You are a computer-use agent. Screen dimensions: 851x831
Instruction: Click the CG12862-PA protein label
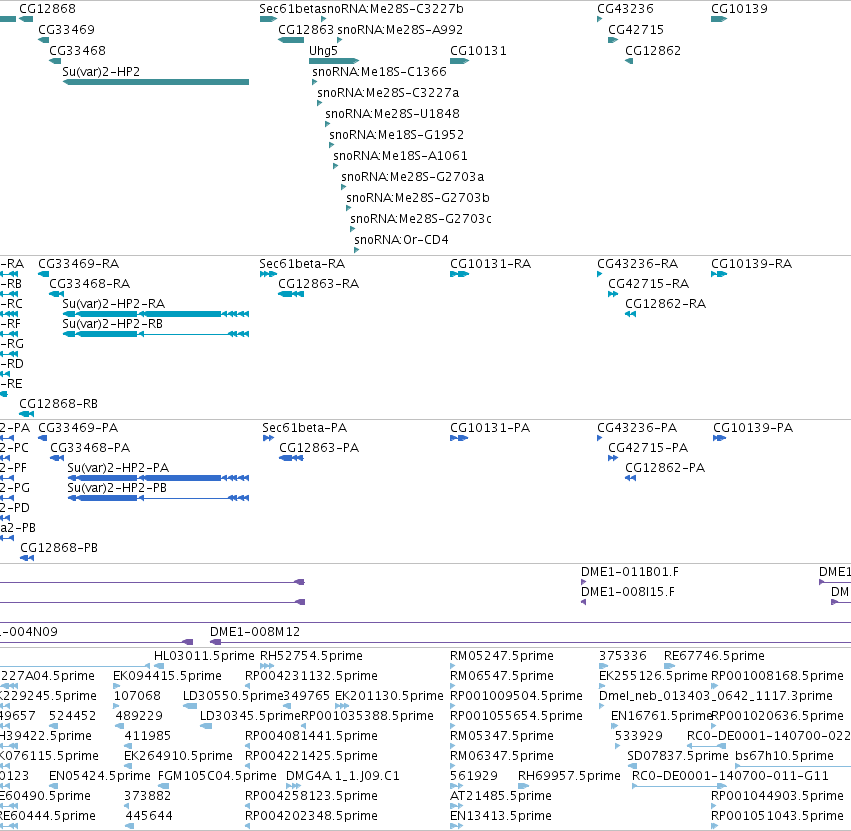(x=665, y=468)
